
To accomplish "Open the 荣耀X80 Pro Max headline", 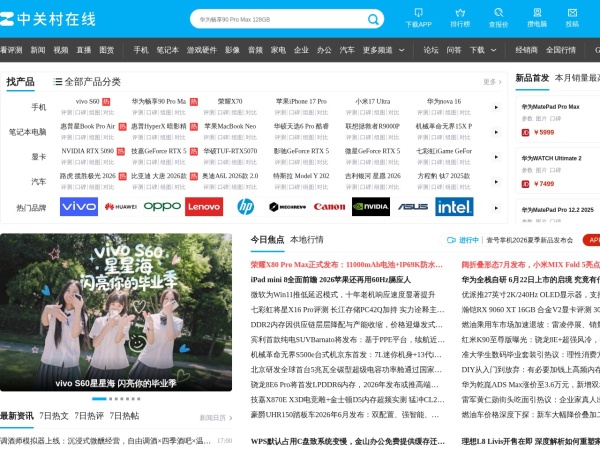I will coord(346,264).
